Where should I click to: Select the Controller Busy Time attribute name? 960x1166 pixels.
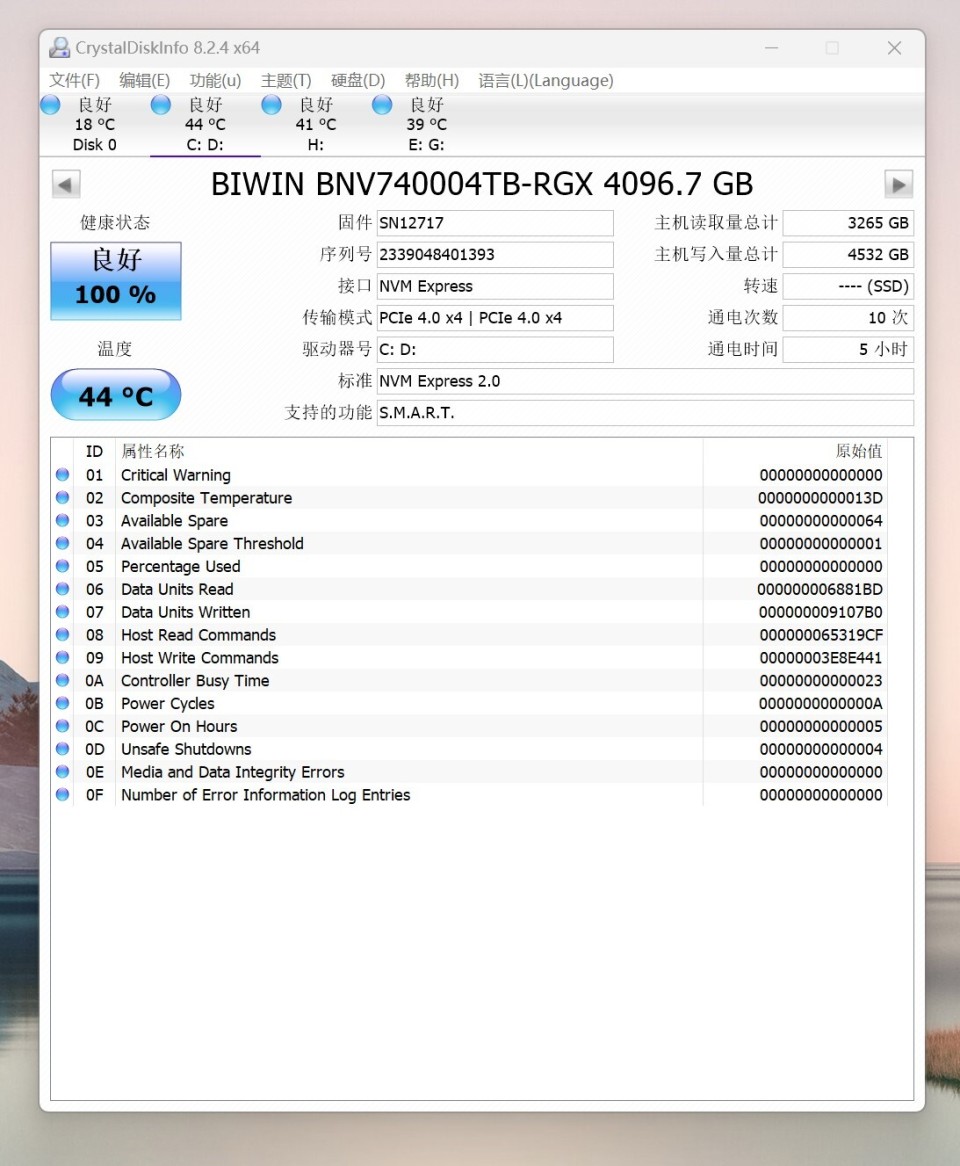195,680
